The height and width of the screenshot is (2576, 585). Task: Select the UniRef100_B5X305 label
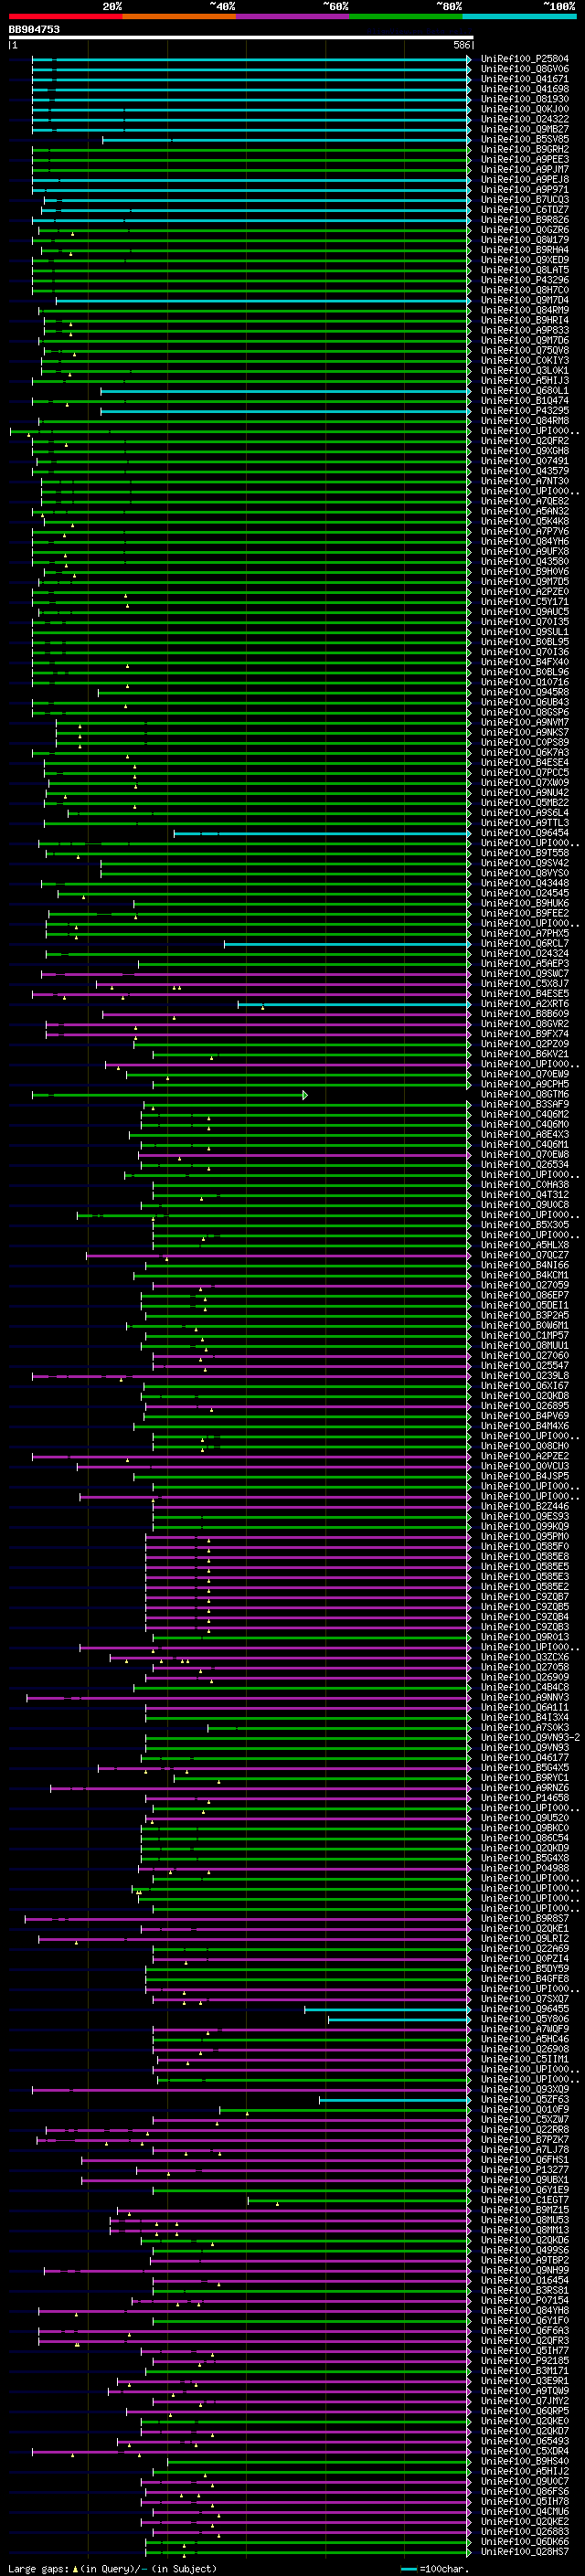(x=524, y=1225)
